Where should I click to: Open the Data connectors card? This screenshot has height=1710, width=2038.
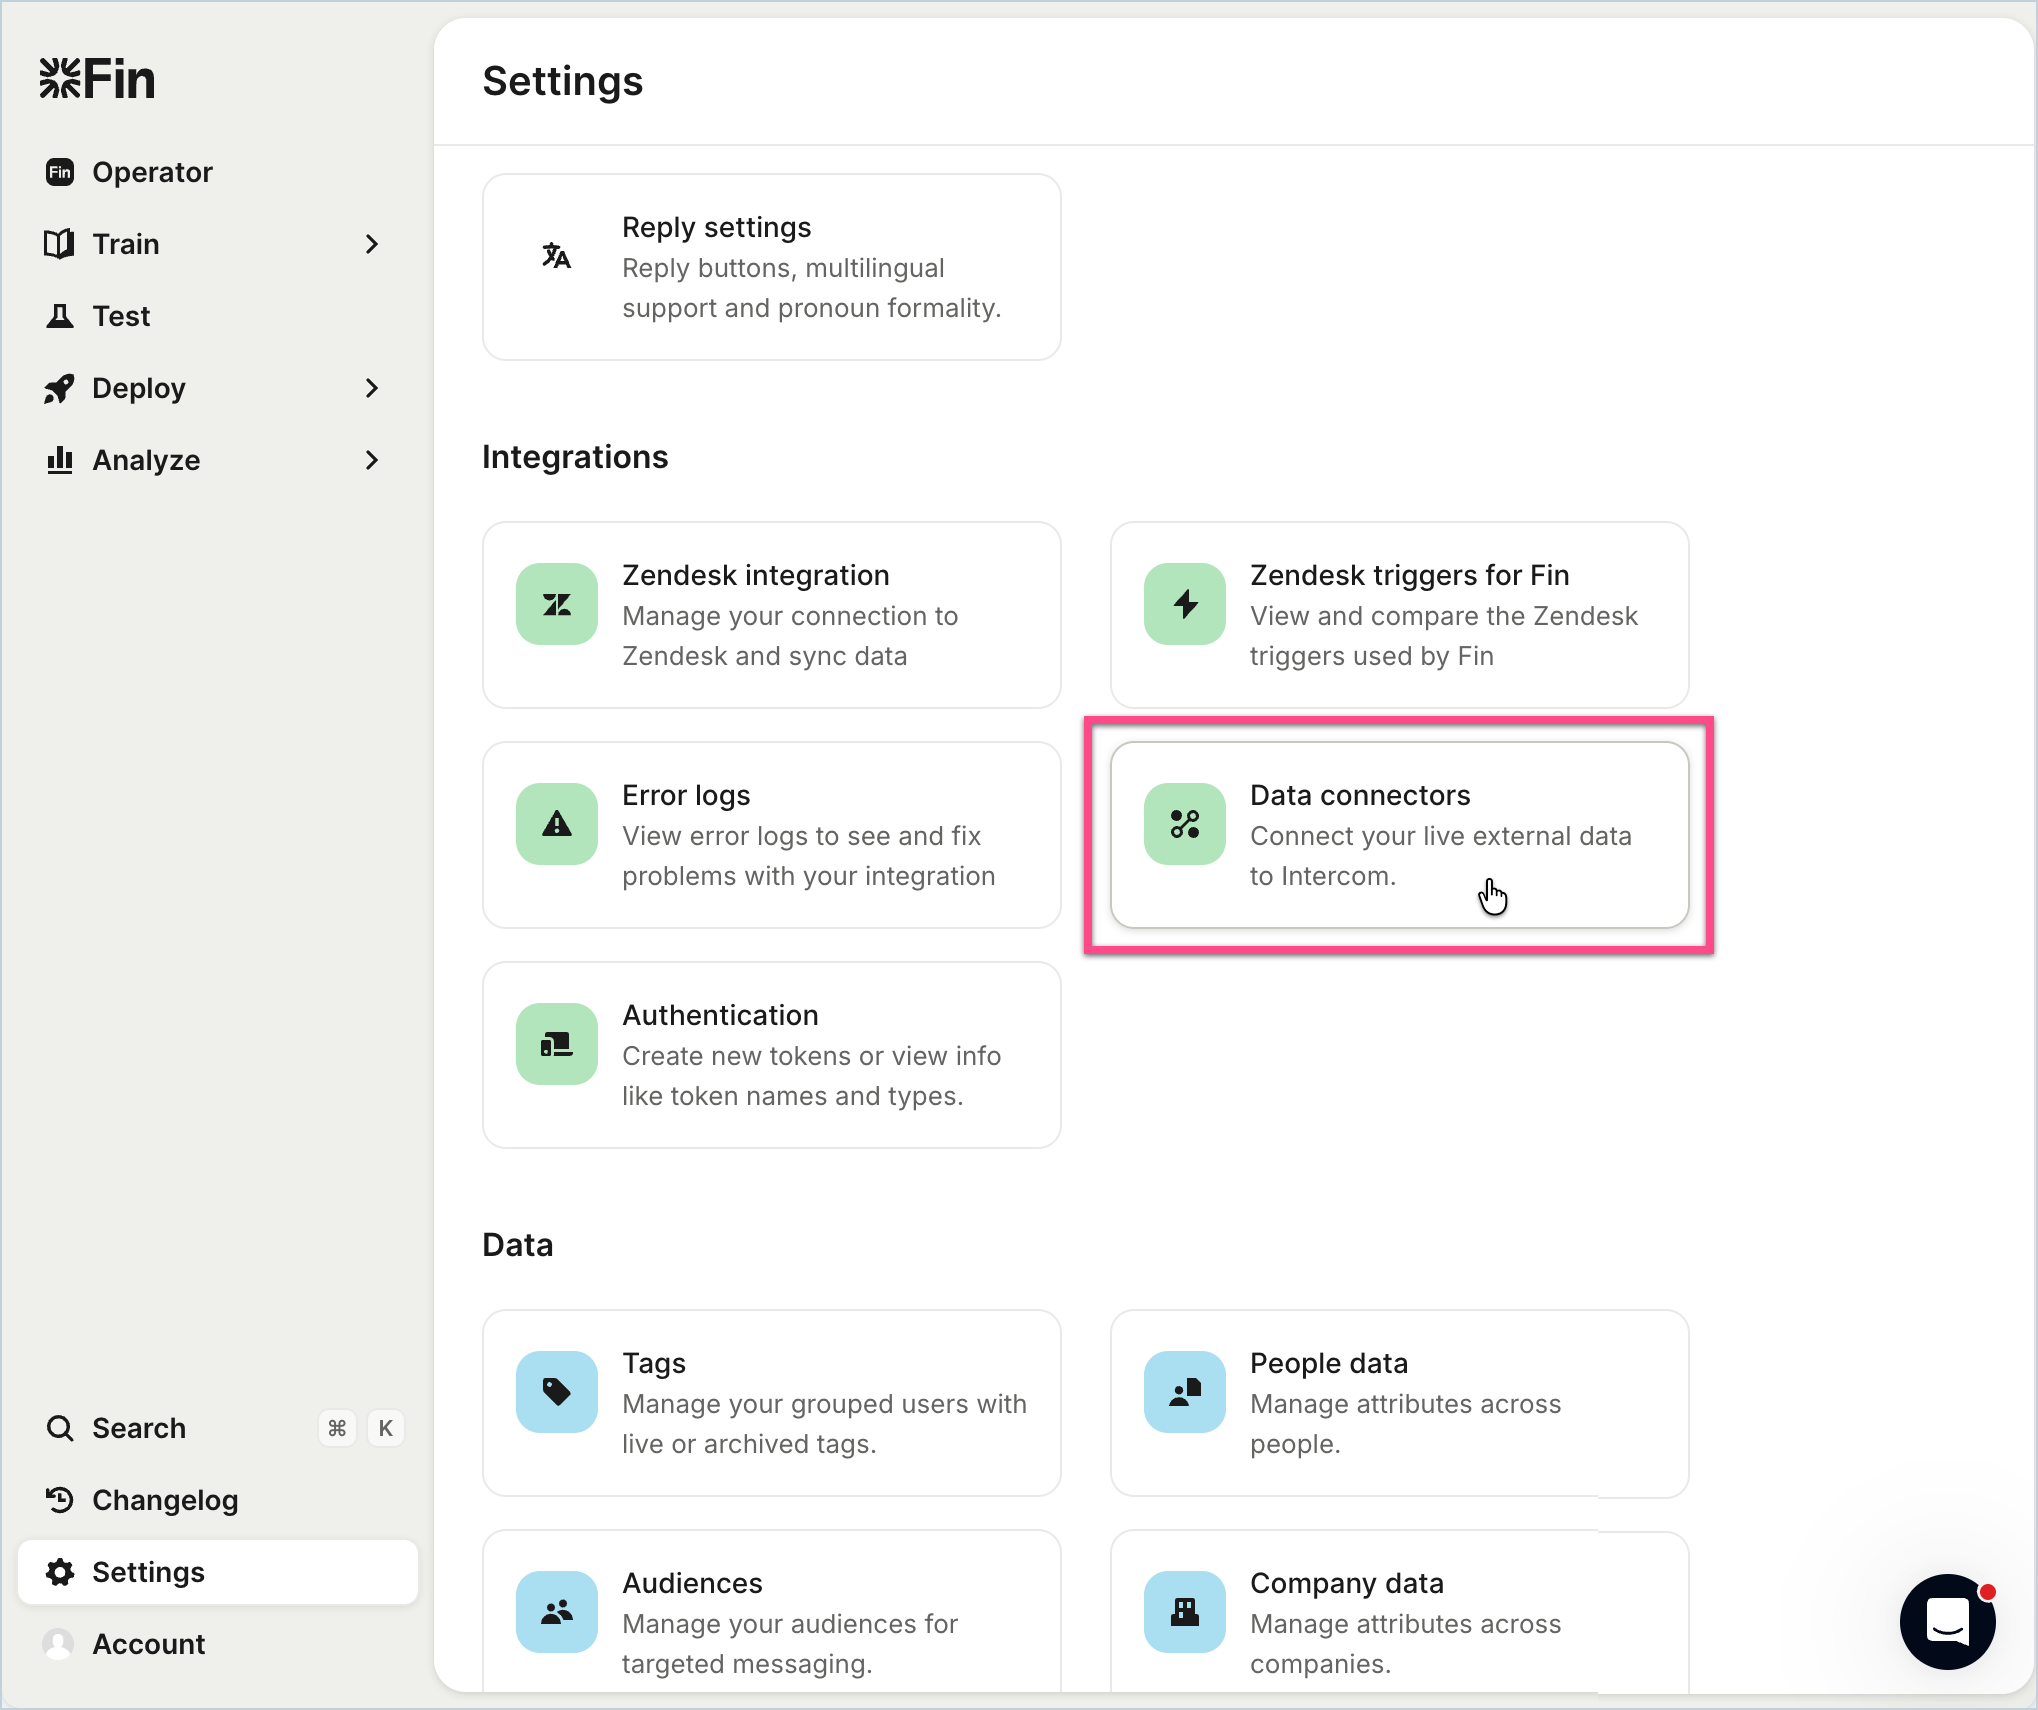(x=1400, y=835)
